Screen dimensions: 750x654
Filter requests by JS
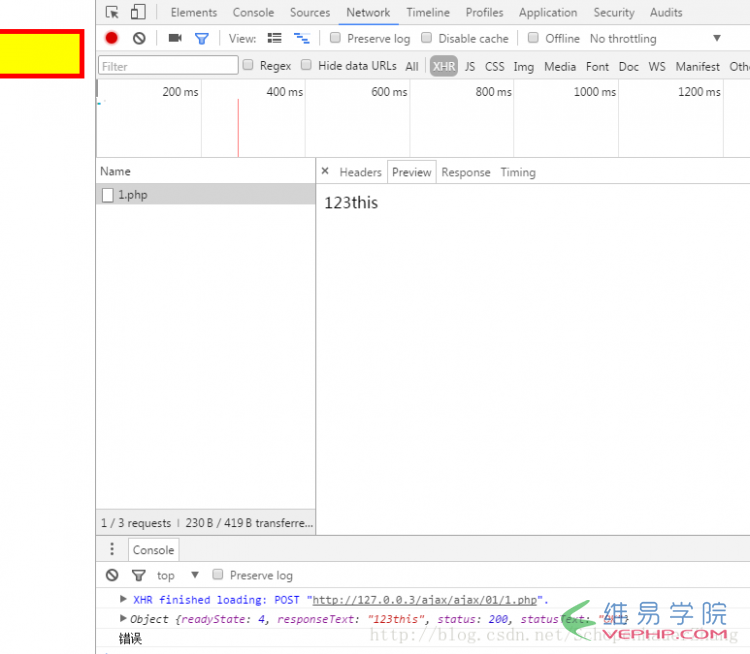(470, 66)
